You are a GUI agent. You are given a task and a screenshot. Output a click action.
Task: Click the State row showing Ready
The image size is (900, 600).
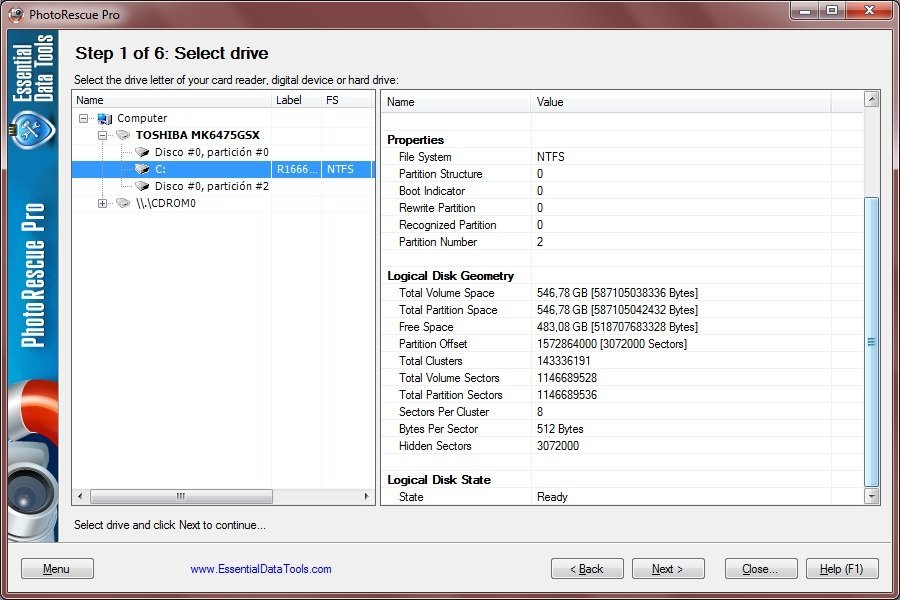(622, 497)
